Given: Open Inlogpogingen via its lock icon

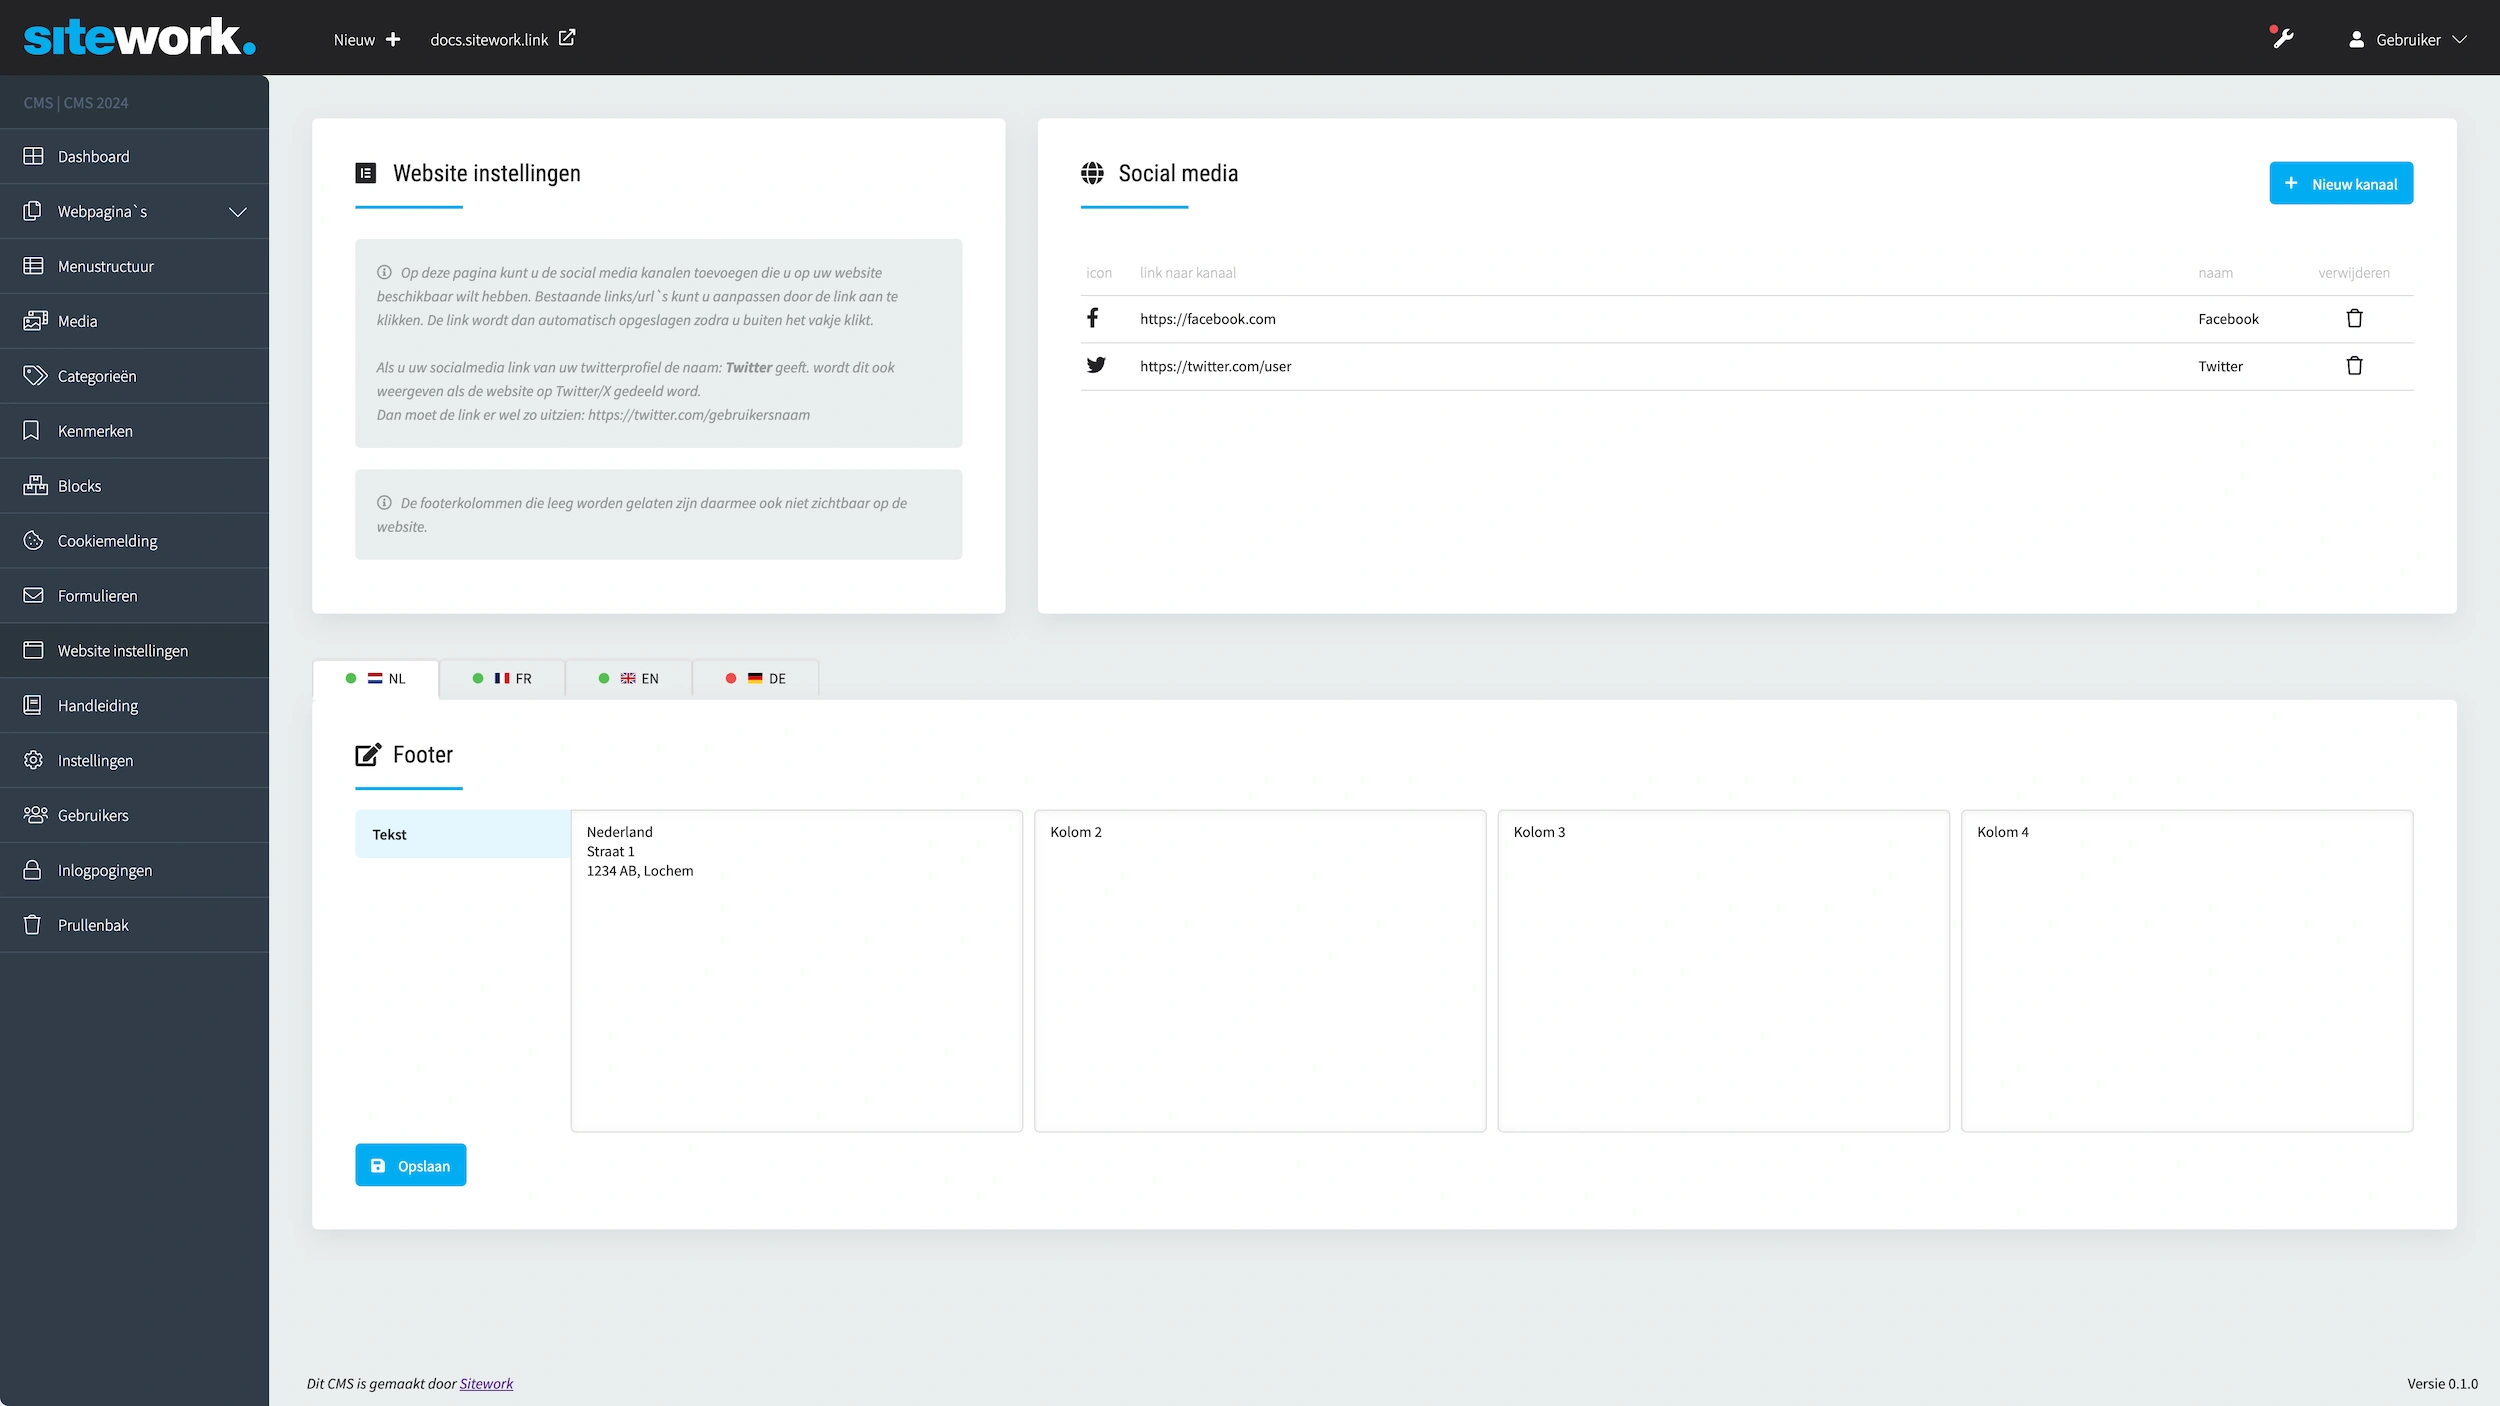Looking at the screenshot, I should pos(33,870).
